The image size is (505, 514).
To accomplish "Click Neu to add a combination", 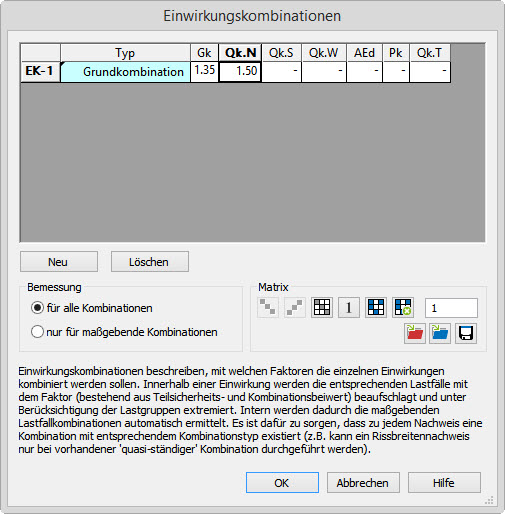I will point(59,262).
